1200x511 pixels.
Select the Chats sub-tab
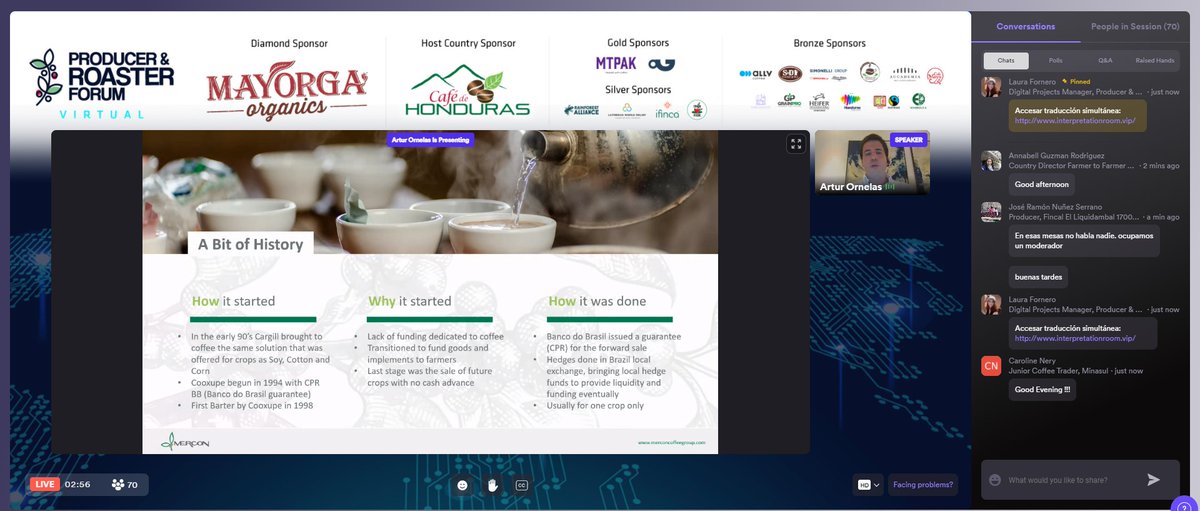pyautogui.click(x=1005, y=61)
